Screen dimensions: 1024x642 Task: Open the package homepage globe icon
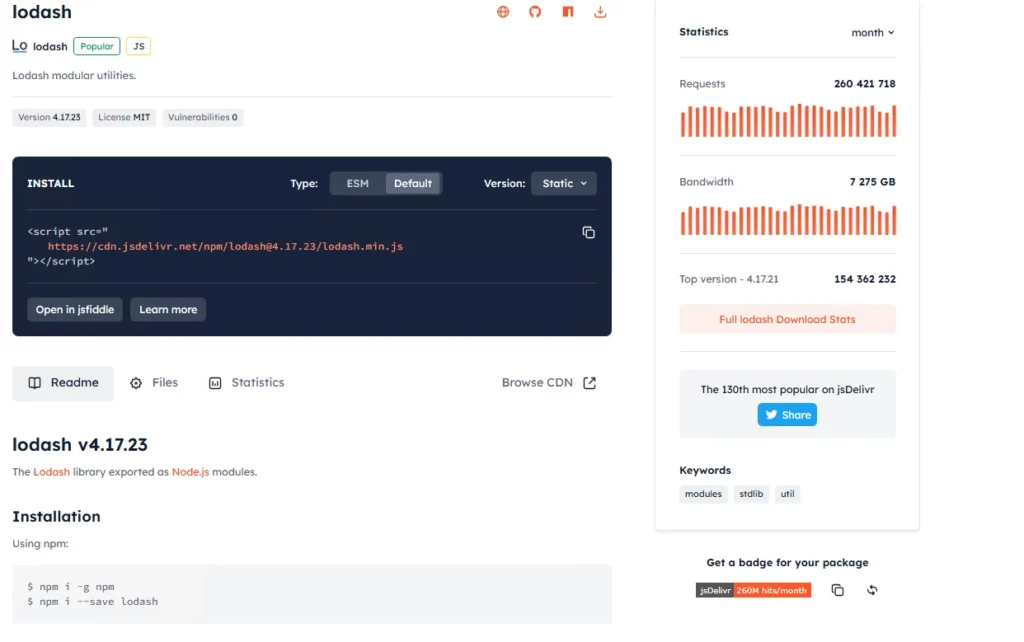point(503,12)
